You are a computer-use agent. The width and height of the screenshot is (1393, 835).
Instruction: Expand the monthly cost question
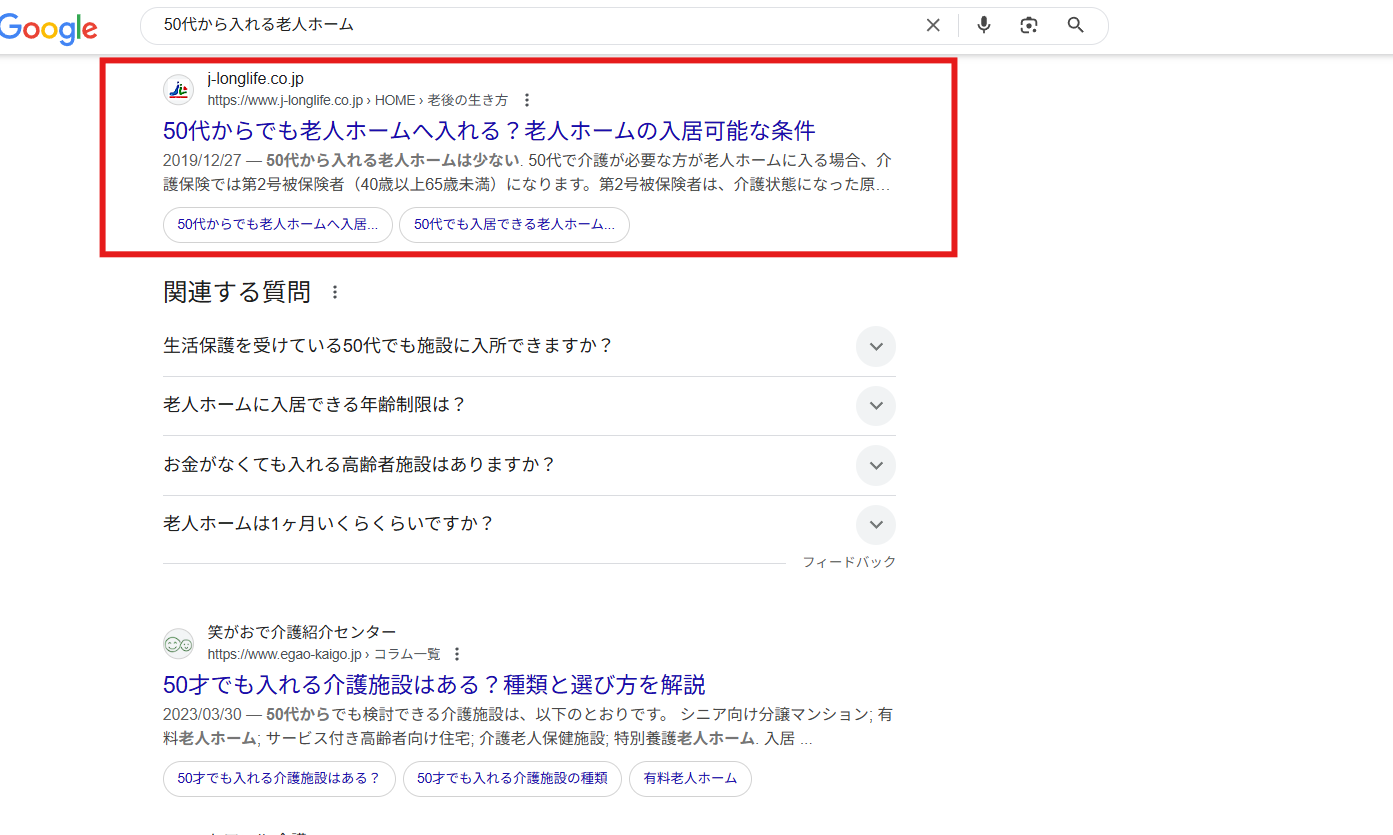tap(875, 524)
